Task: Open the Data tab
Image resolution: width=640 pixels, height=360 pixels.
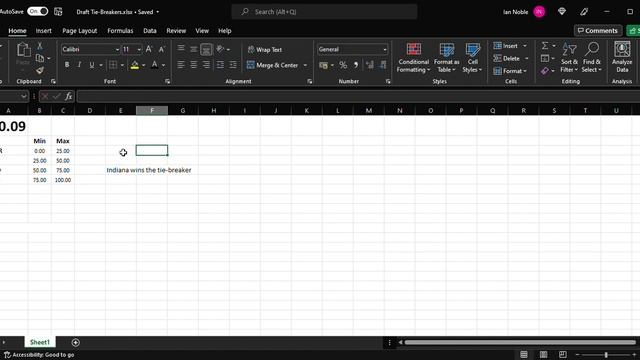Action: pos(150,31)
